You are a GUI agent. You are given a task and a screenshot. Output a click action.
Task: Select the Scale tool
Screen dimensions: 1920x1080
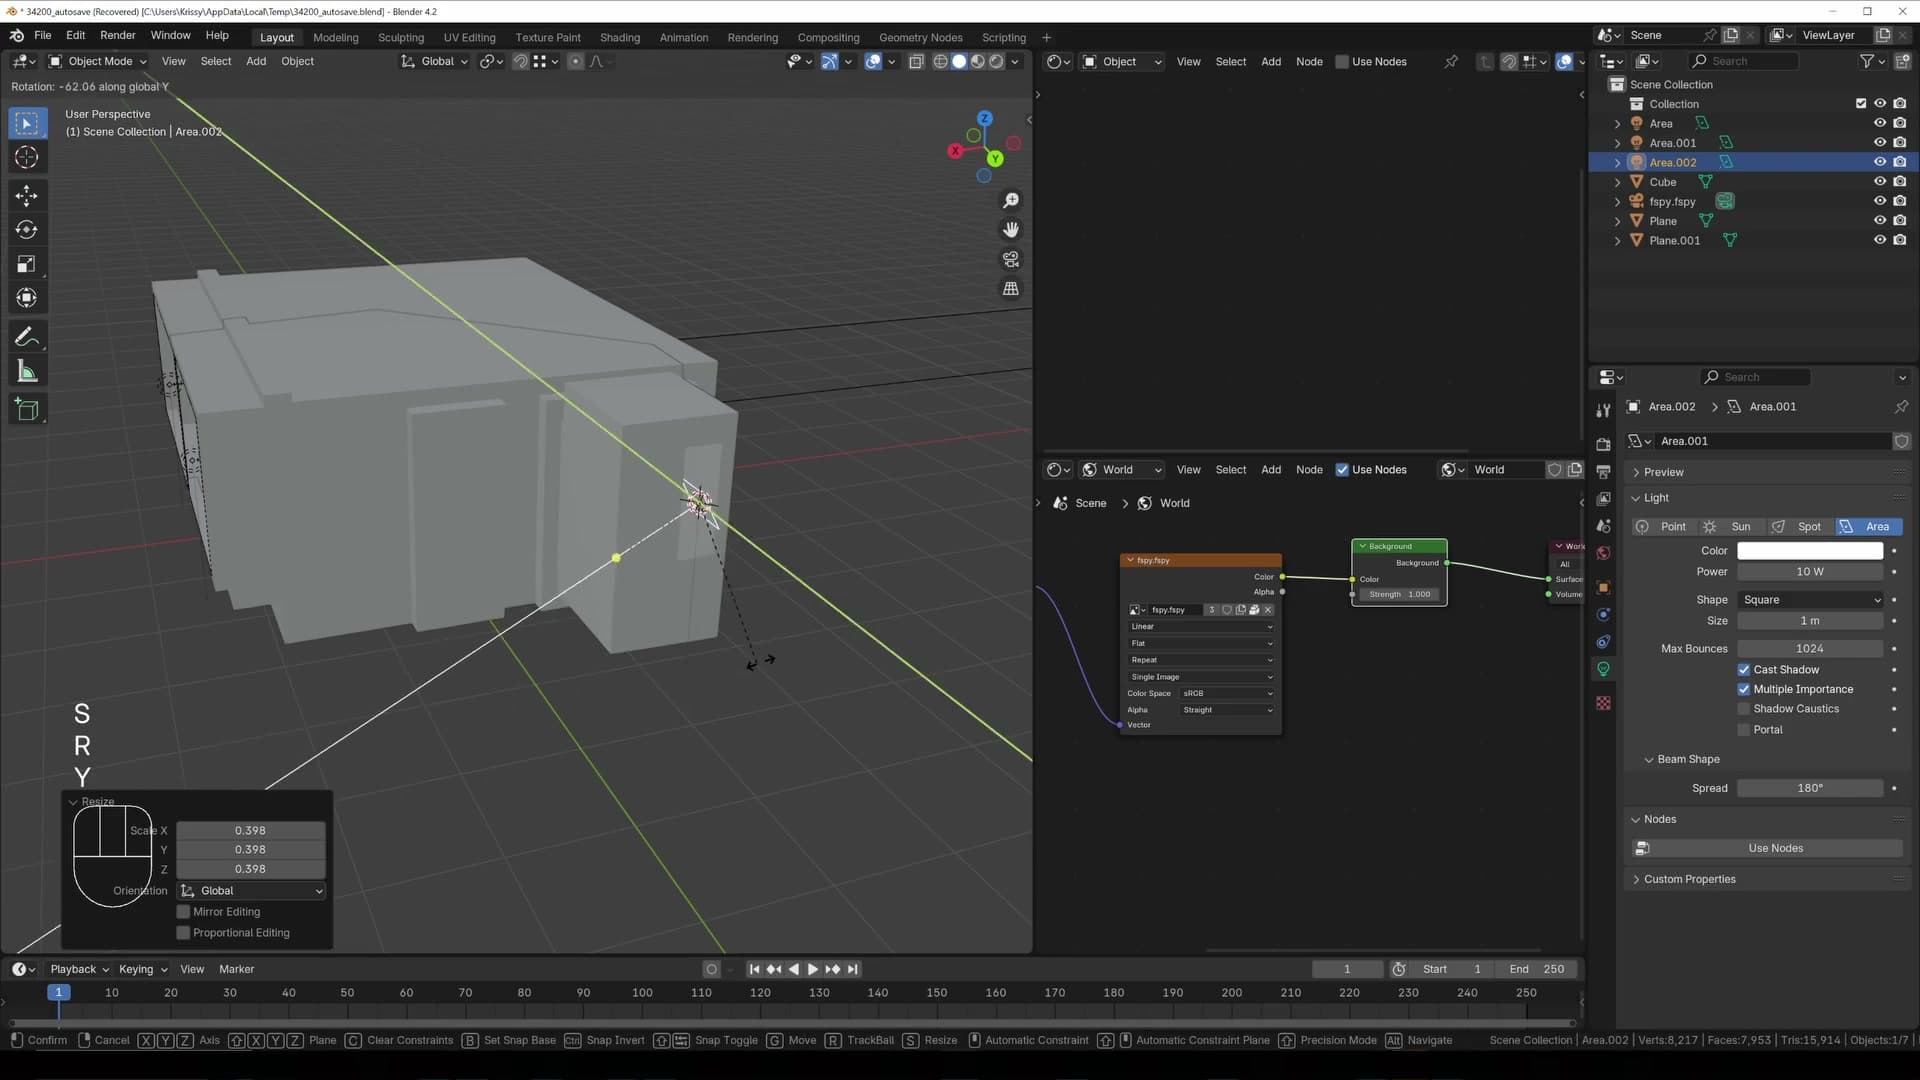(x=27, y=264)
